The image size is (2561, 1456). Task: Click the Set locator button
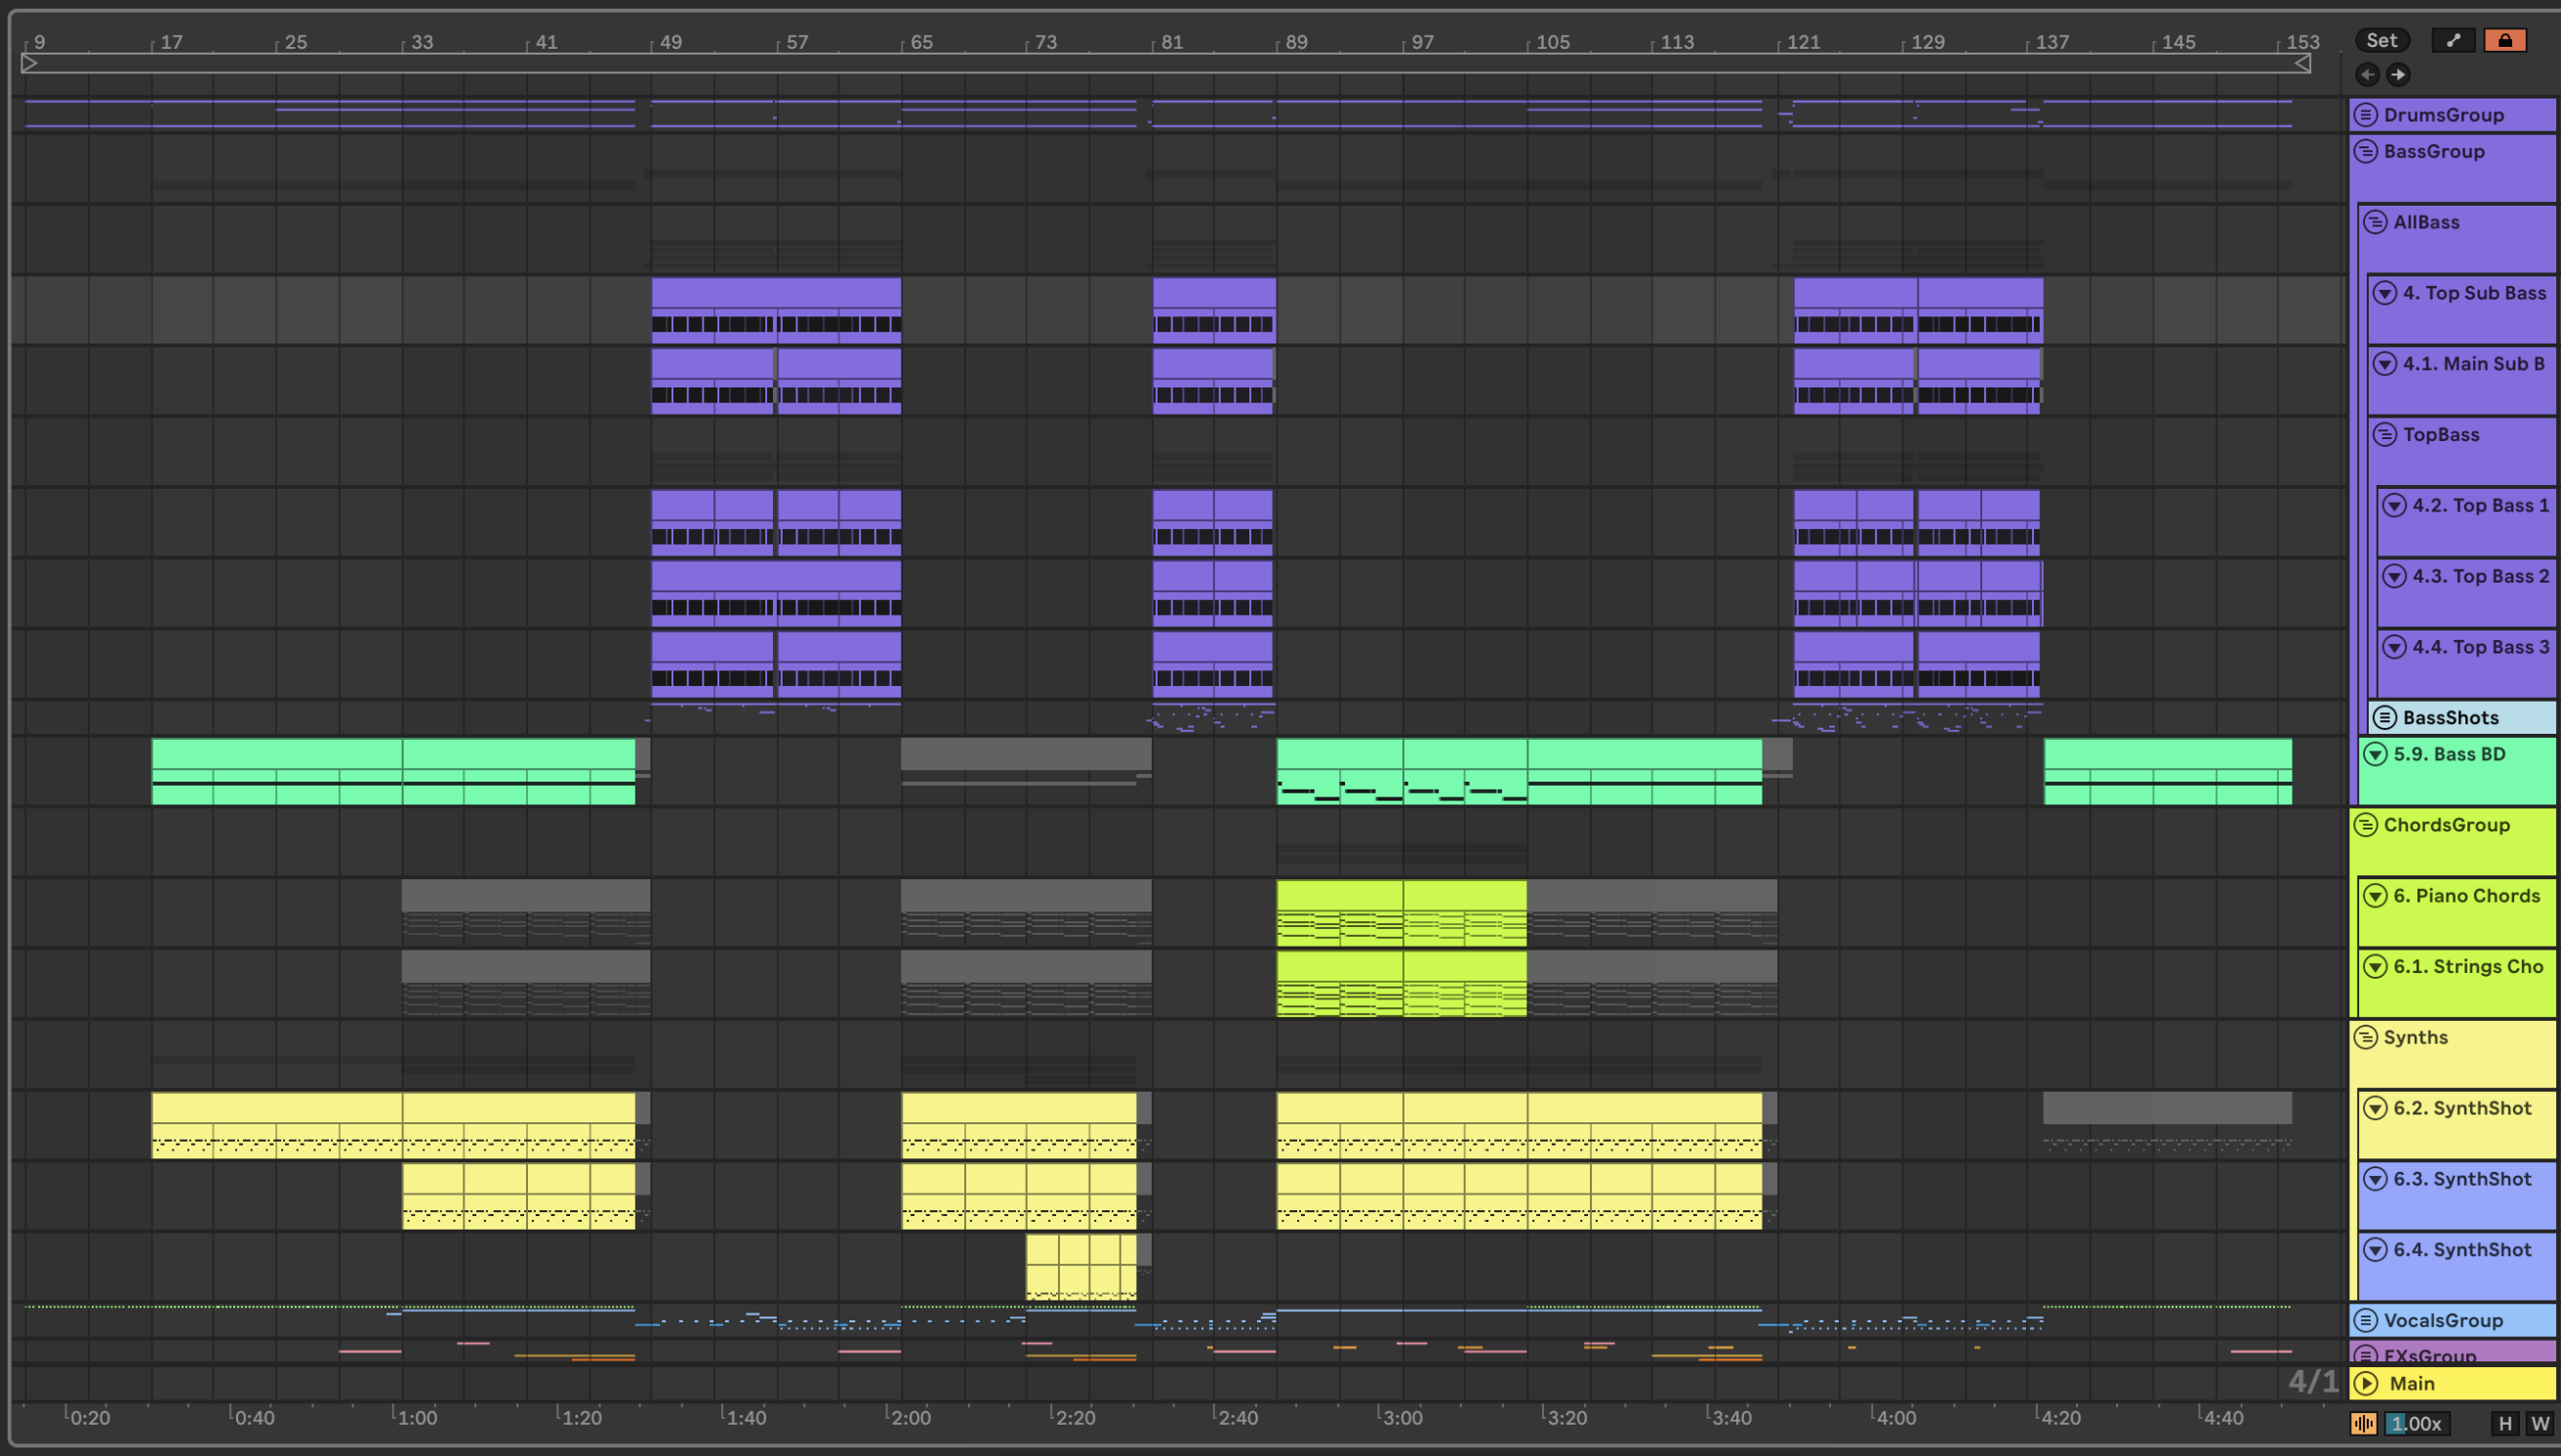(x=2381, y=40)
